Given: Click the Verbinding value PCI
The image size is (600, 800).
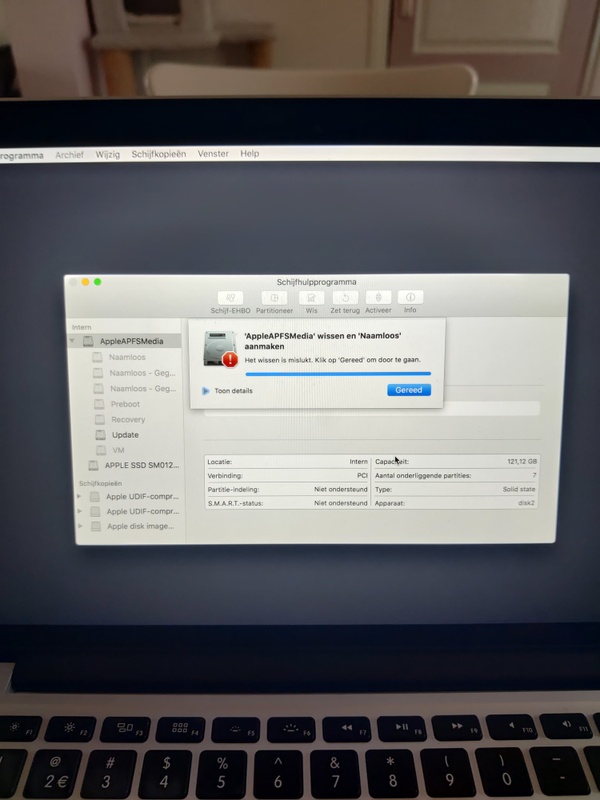Looking at the screenshot, I should coord(362,476).
